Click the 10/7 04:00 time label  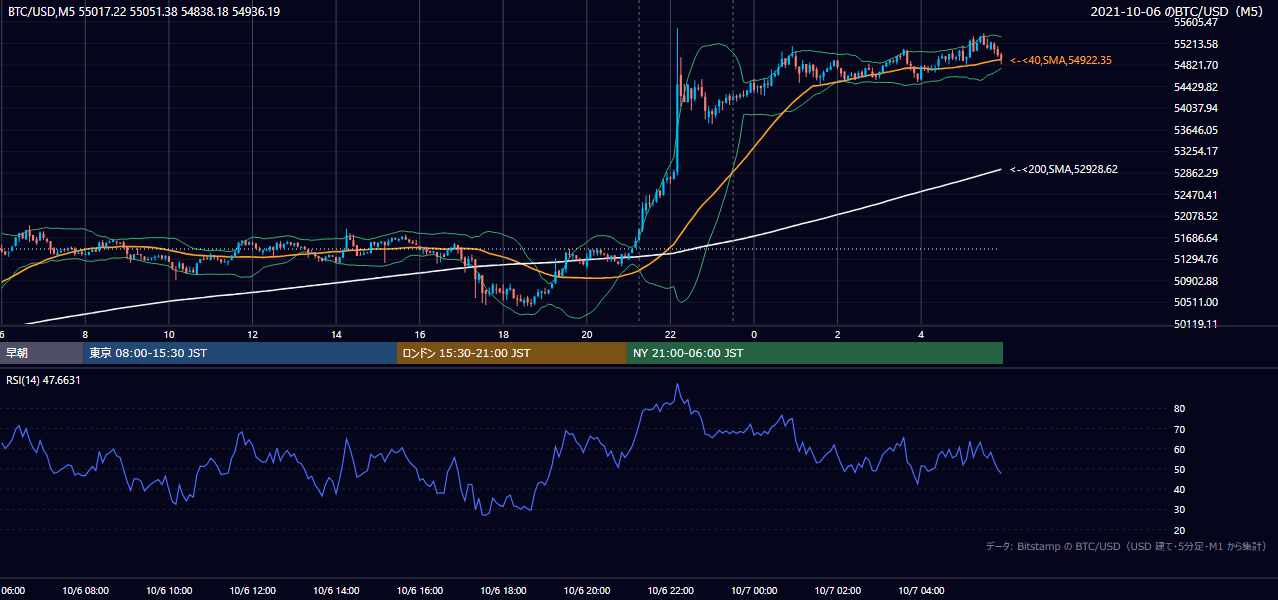920,591
